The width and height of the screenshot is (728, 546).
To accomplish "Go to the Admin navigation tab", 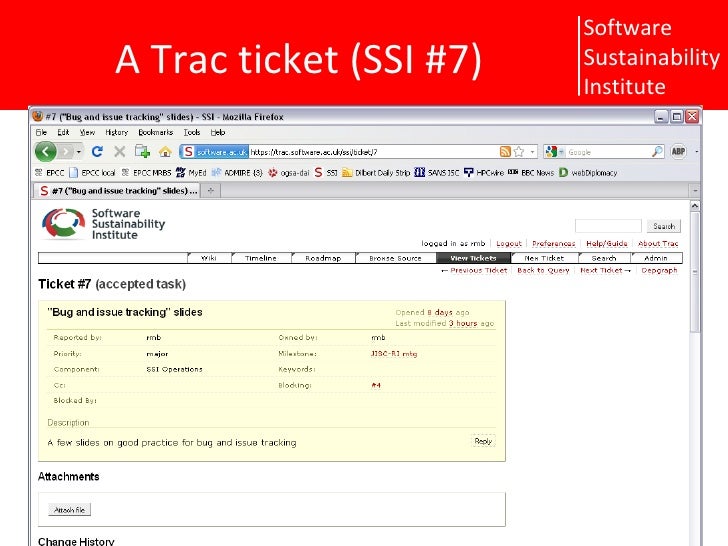I will point(656,258).
